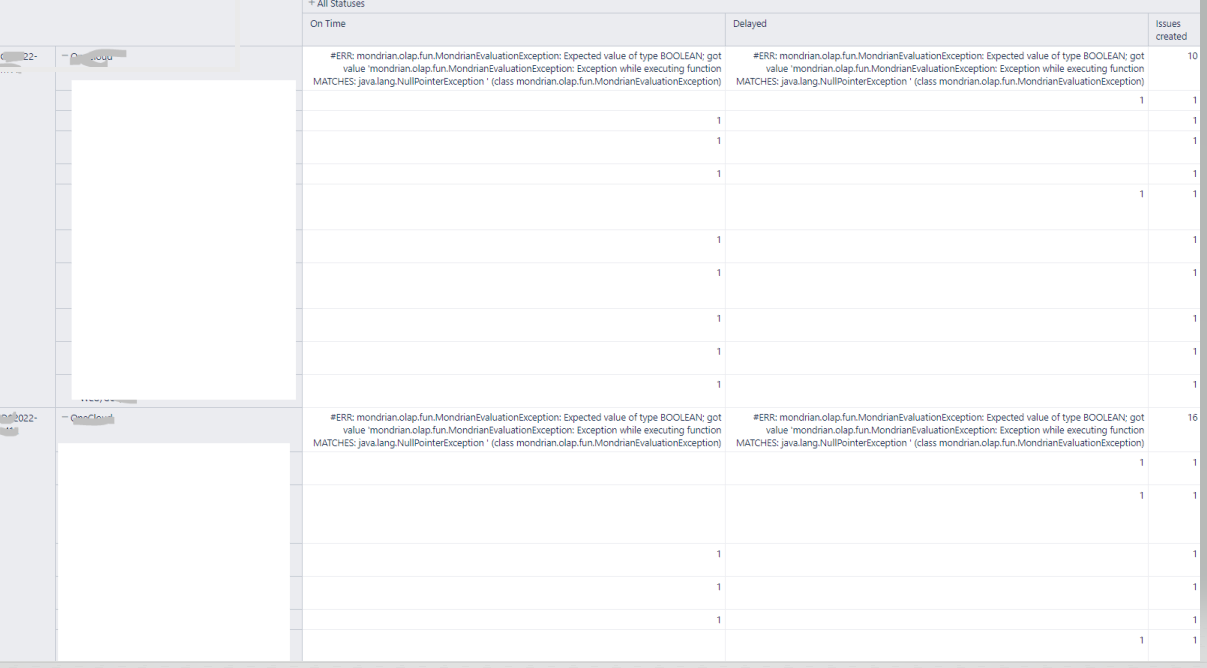This screenshot has width=1207, height=668.
Task: Select Issues created cell showing 16
Action: tap(1177, 429)
